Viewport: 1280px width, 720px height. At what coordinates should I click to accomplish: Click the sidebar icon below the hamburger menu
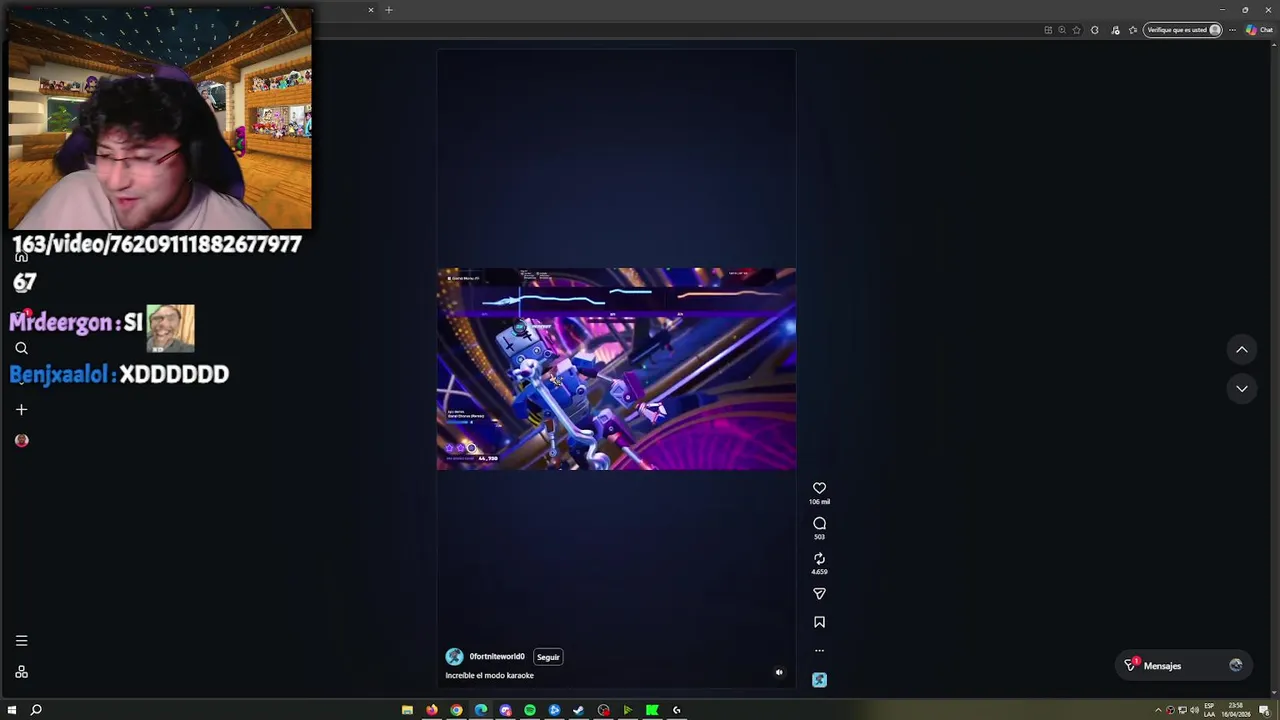[21, 672]
